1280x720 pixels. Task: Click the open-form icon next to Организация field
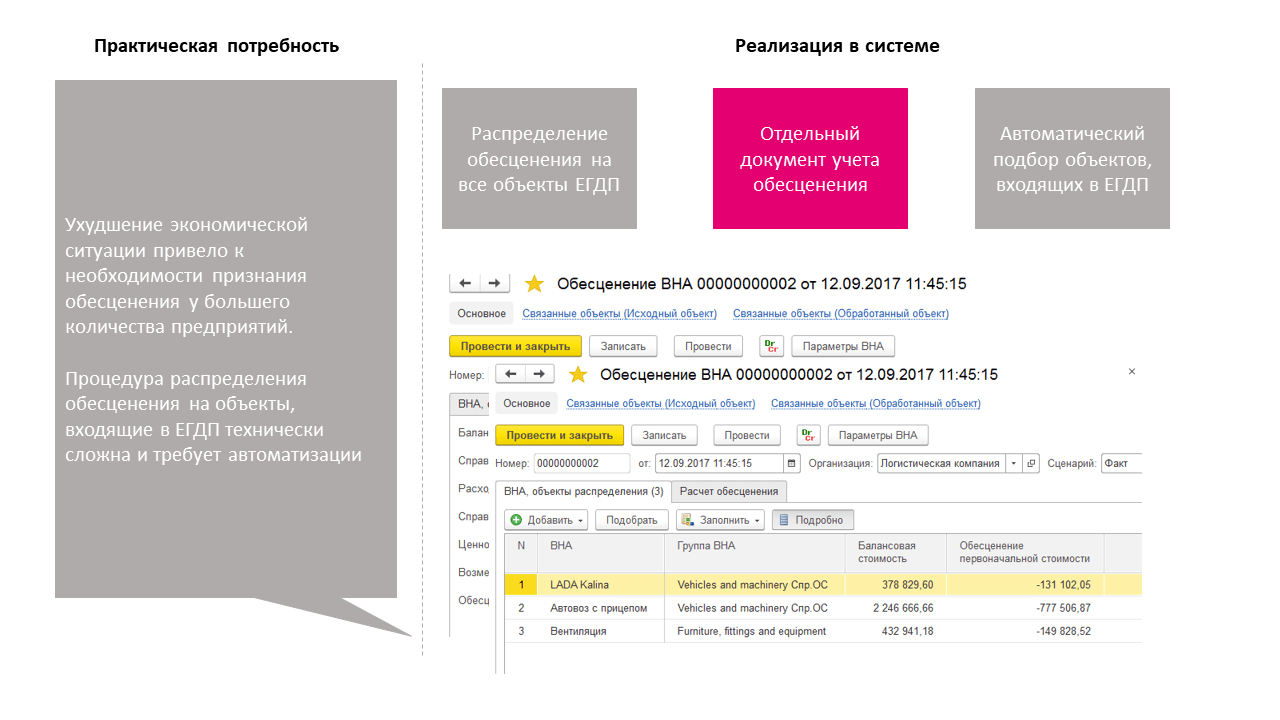click(x=1031, y=463)
